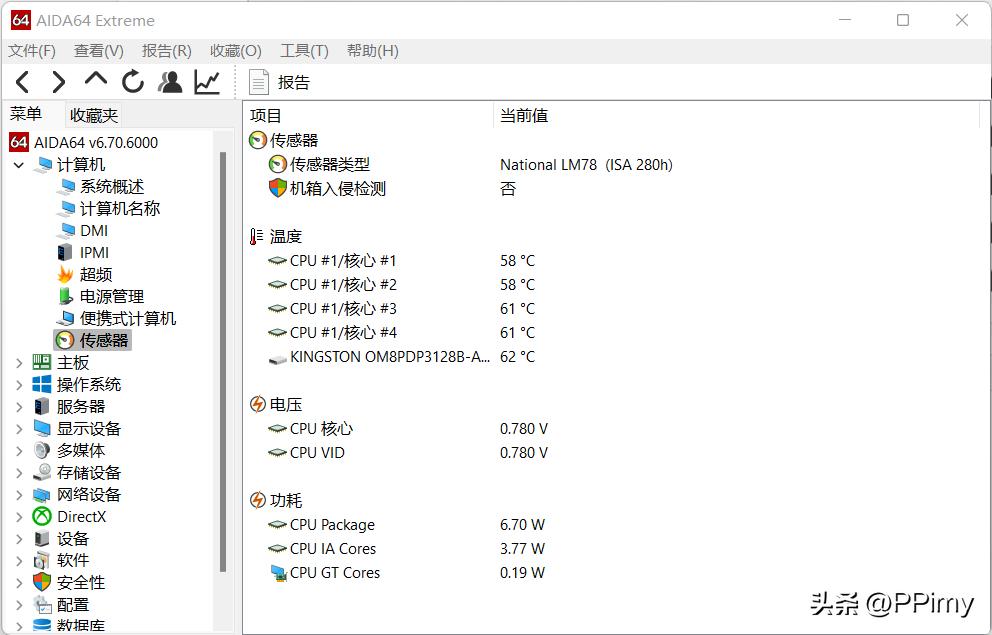Expand the 主板 tree node
The image size is (992, 635).
(x=17, y=362)
